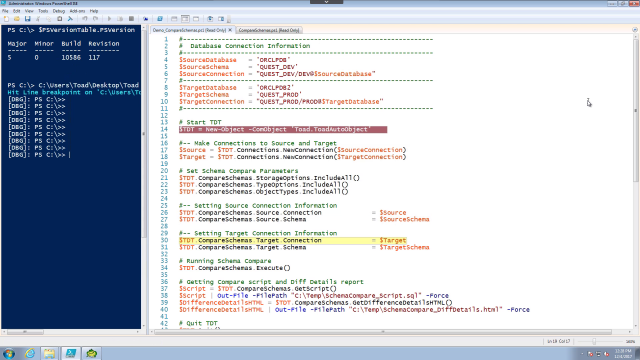Switch to Demo_CompareSchemas.ps1 tab
This screenshot has height=360, width=640.
click(189, 30)
